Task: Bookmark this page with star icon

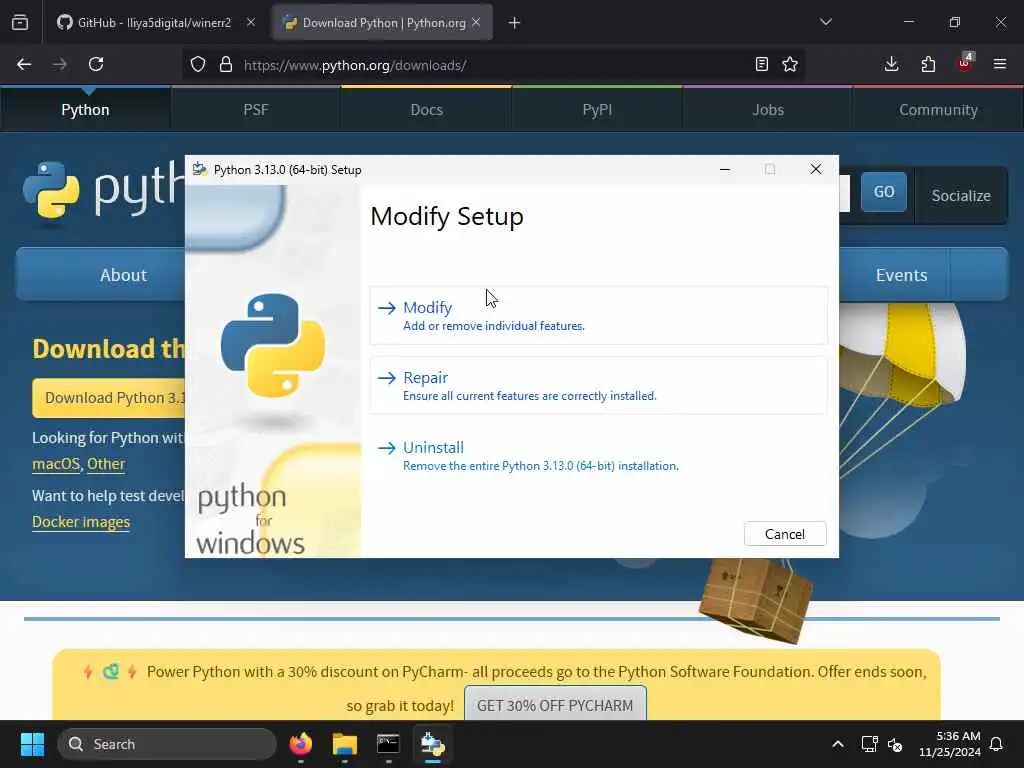Action: click(790, 64)
